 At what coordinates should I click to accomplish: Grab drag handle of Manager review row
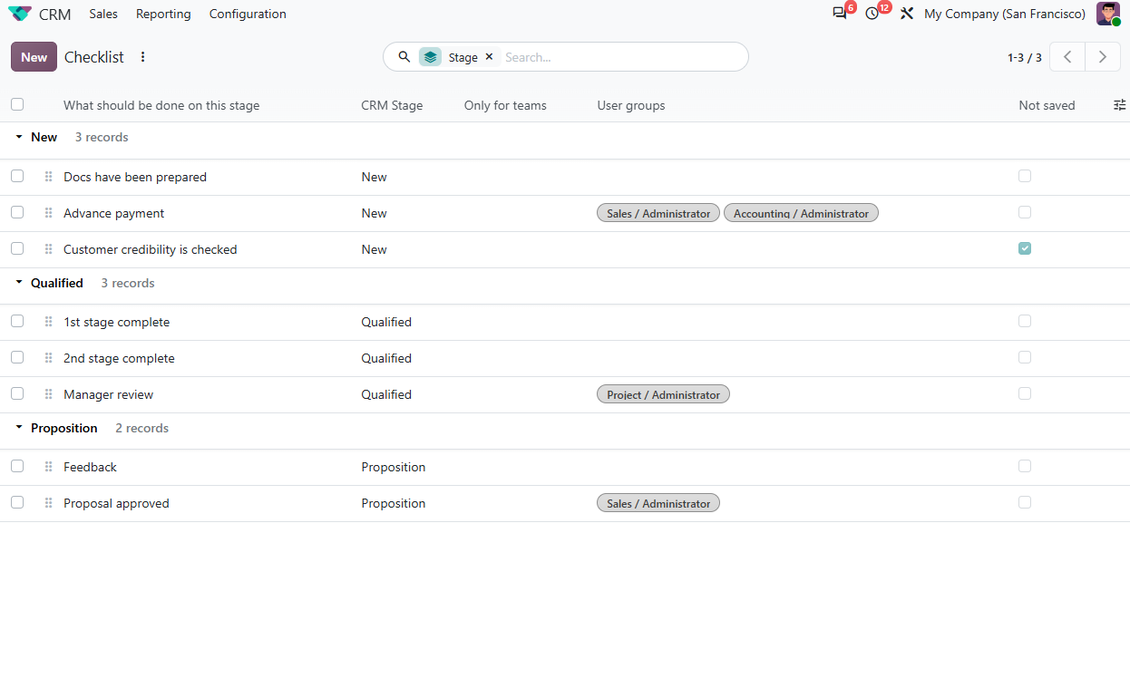[48, 394]
